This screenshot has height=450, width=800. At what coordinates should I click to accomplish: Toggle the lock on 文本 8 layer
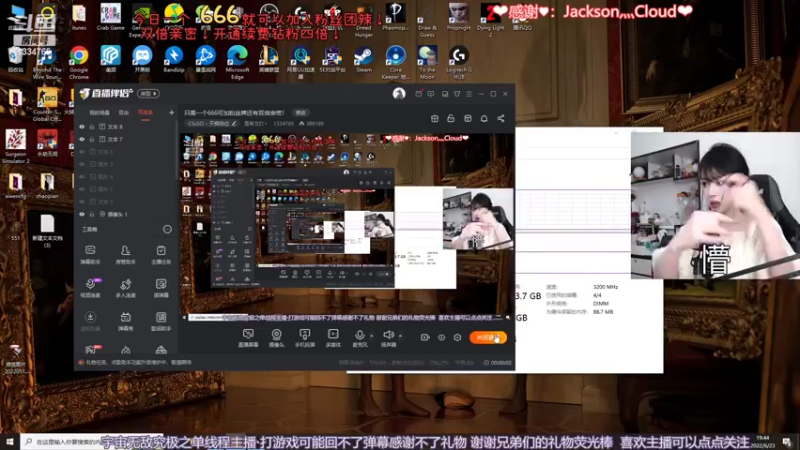click(92, 127)
